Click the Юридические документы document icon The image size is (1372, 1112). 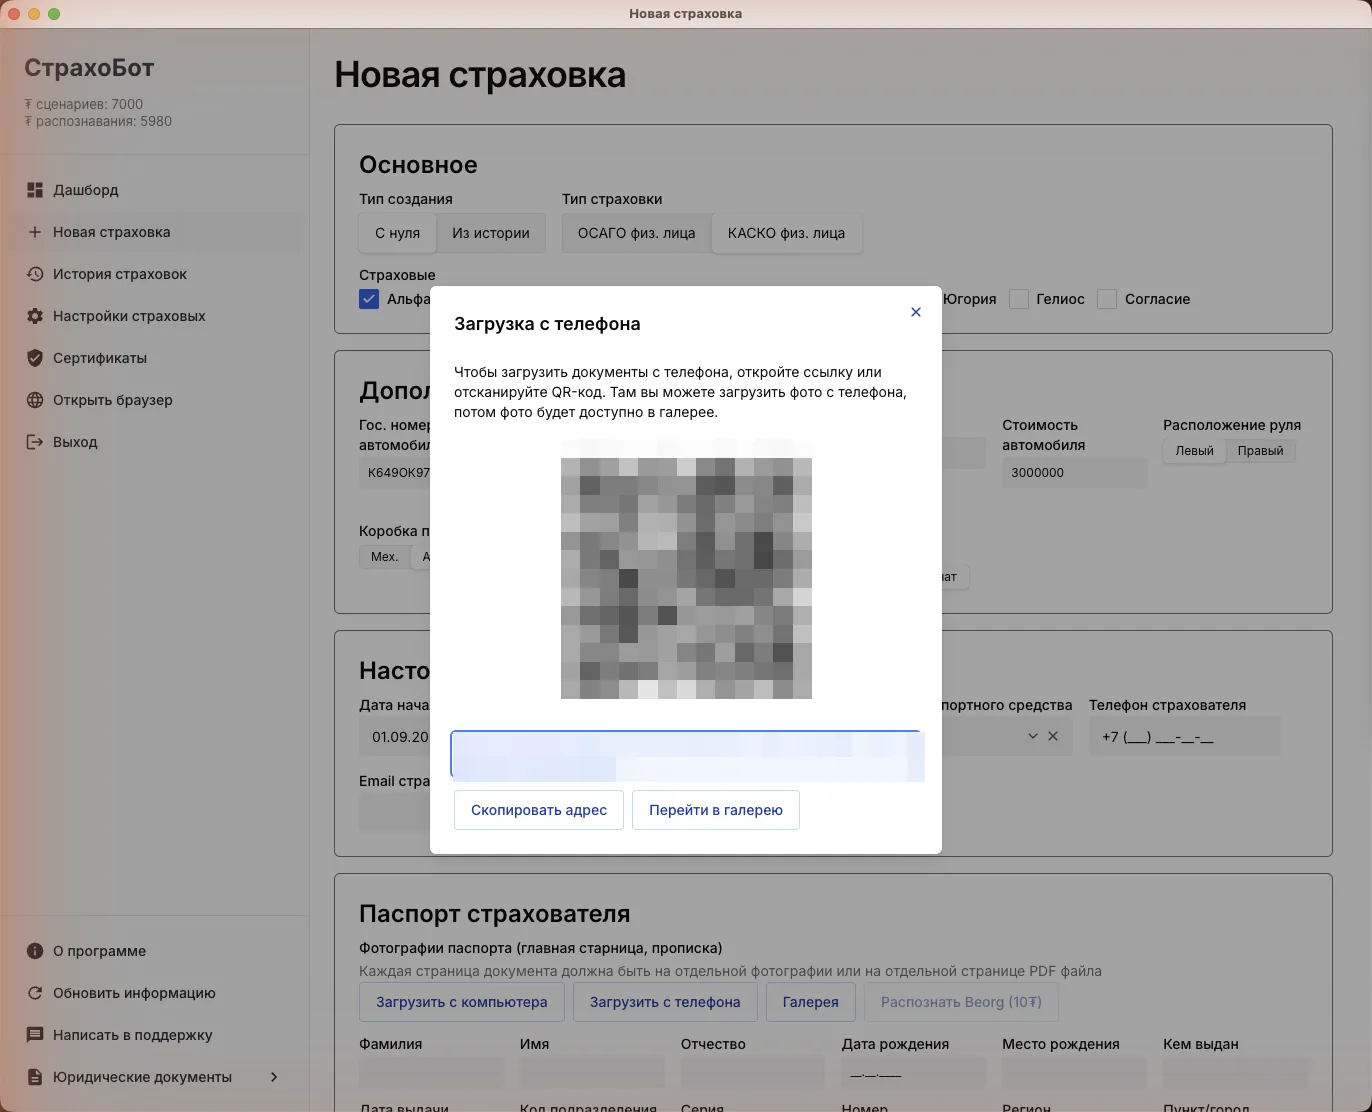pos(35,1077)
